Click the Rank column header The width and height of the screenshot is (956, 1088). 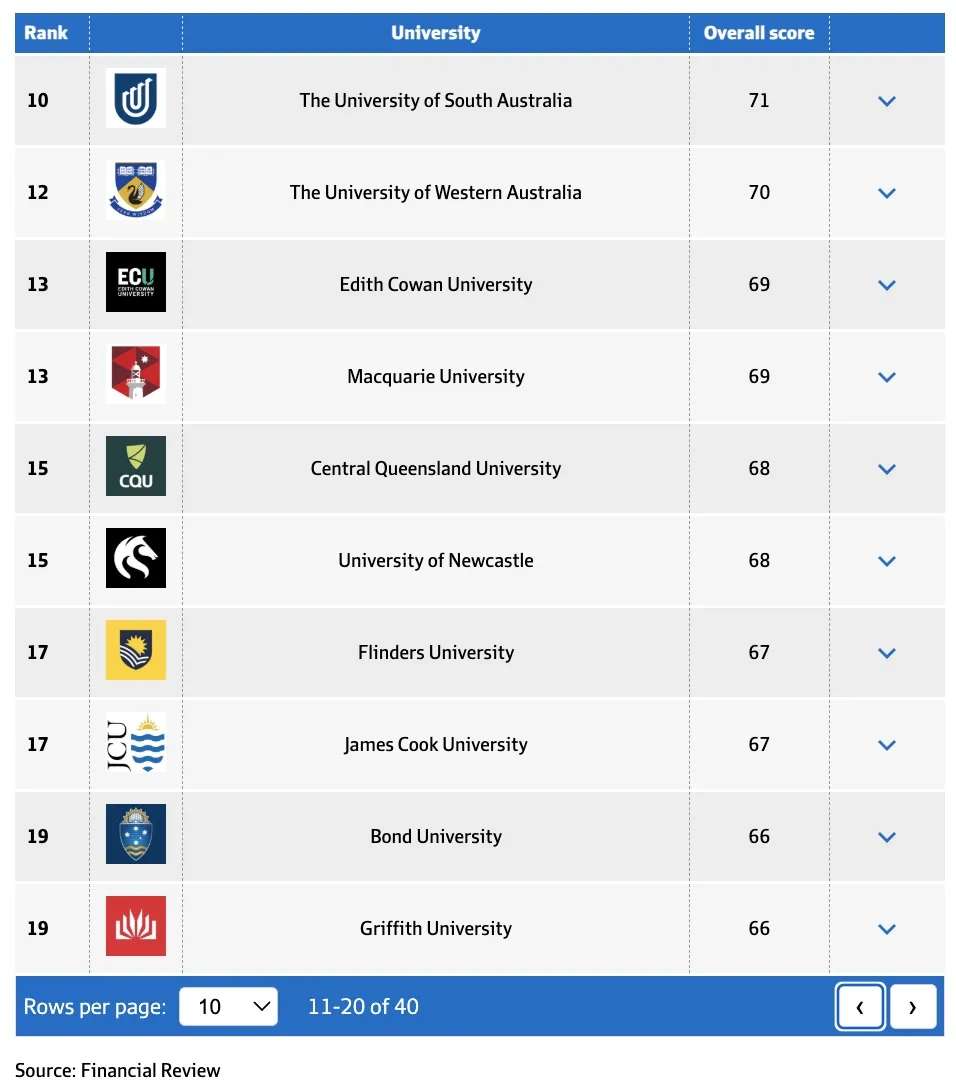click(46, 33)
